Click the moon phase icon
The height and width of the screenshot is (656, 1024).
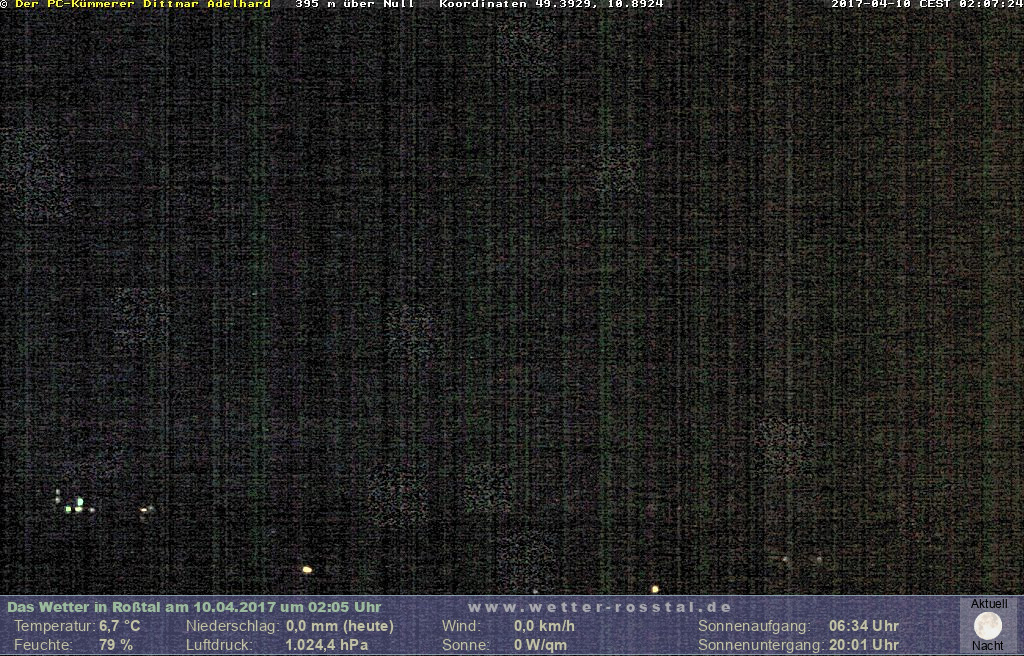pyautogui.click(x=987, y=626)
